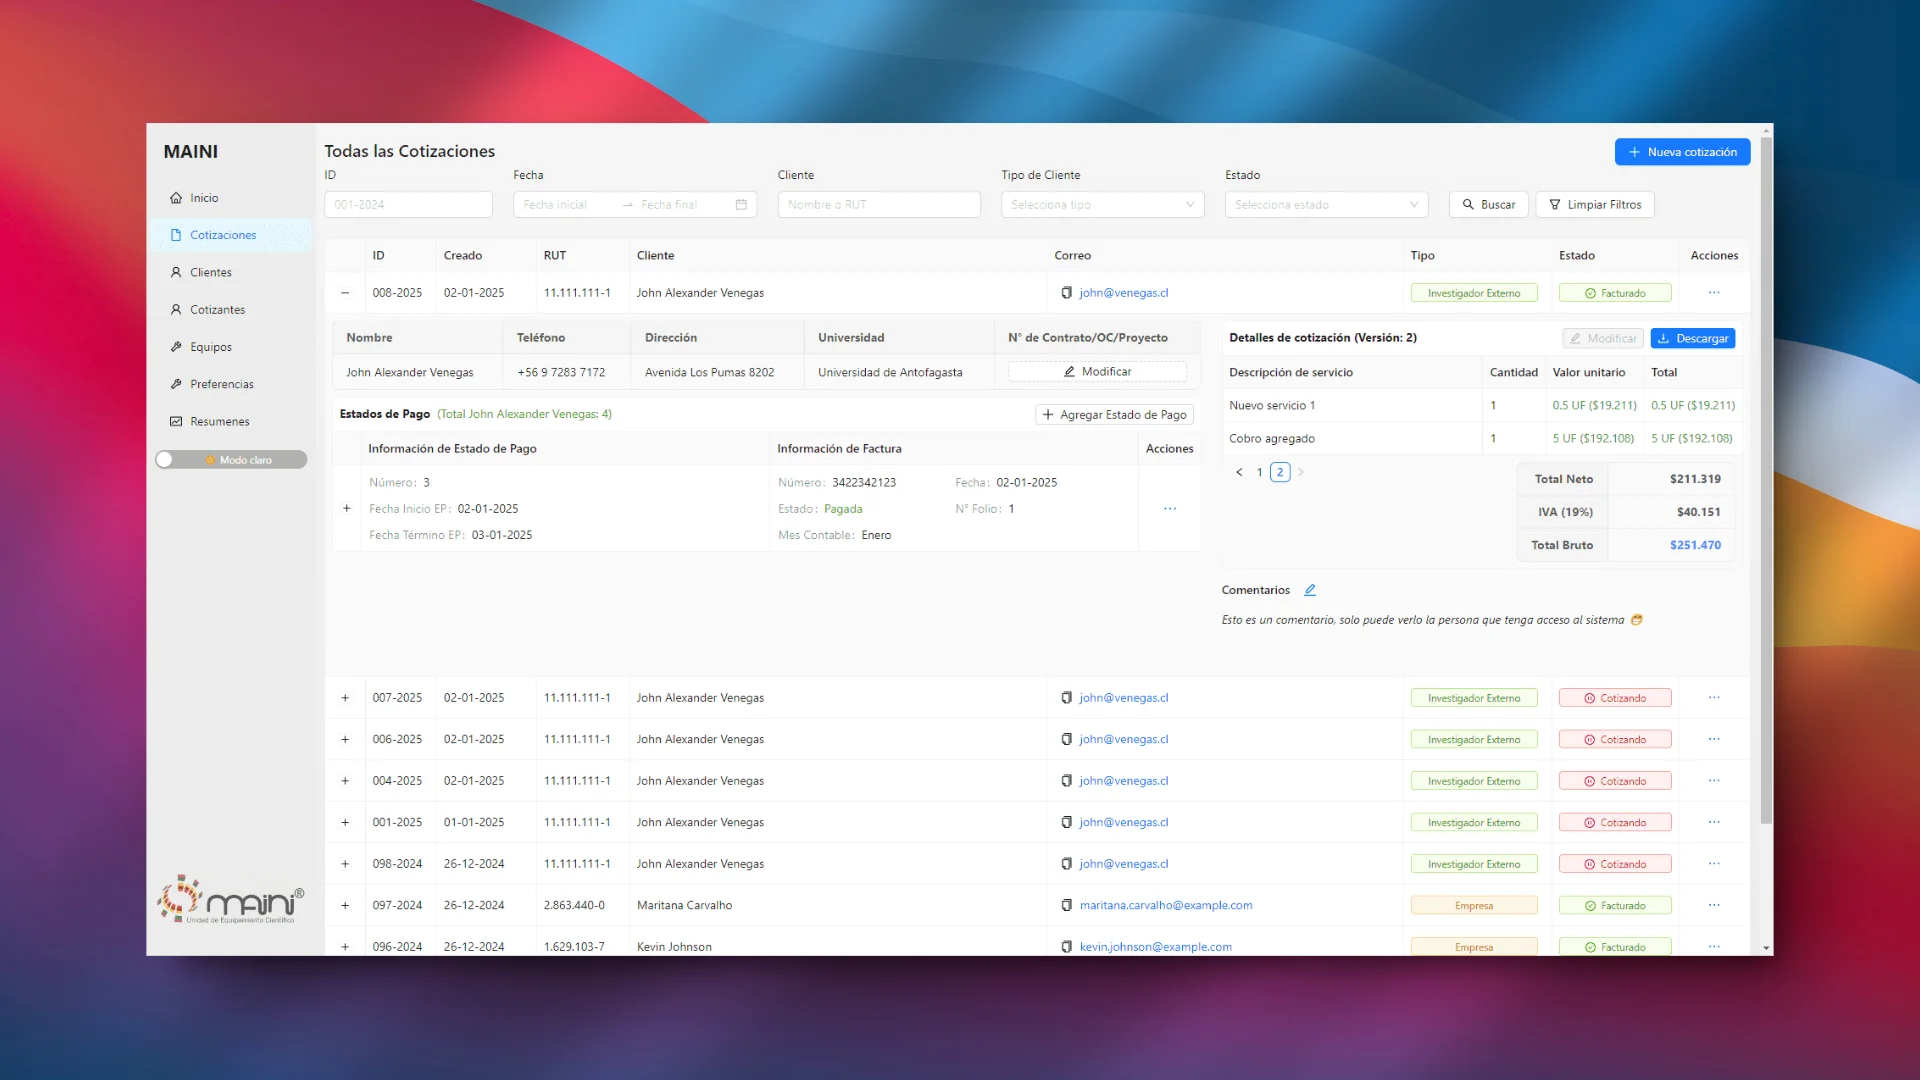Download quotation with Descargar button

tap(1693, 339)
